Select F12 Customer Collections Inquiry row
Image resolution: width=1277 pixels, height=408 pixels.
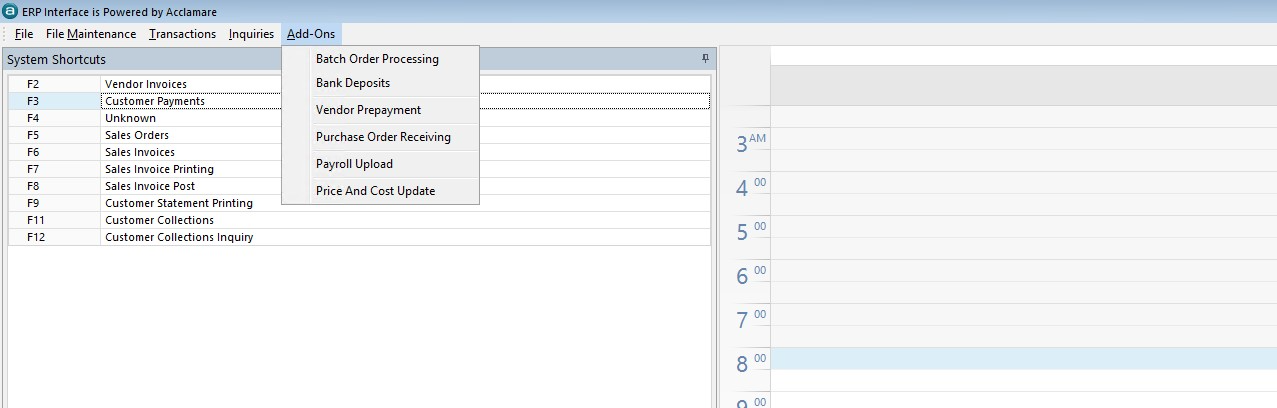tap(179, 237)
